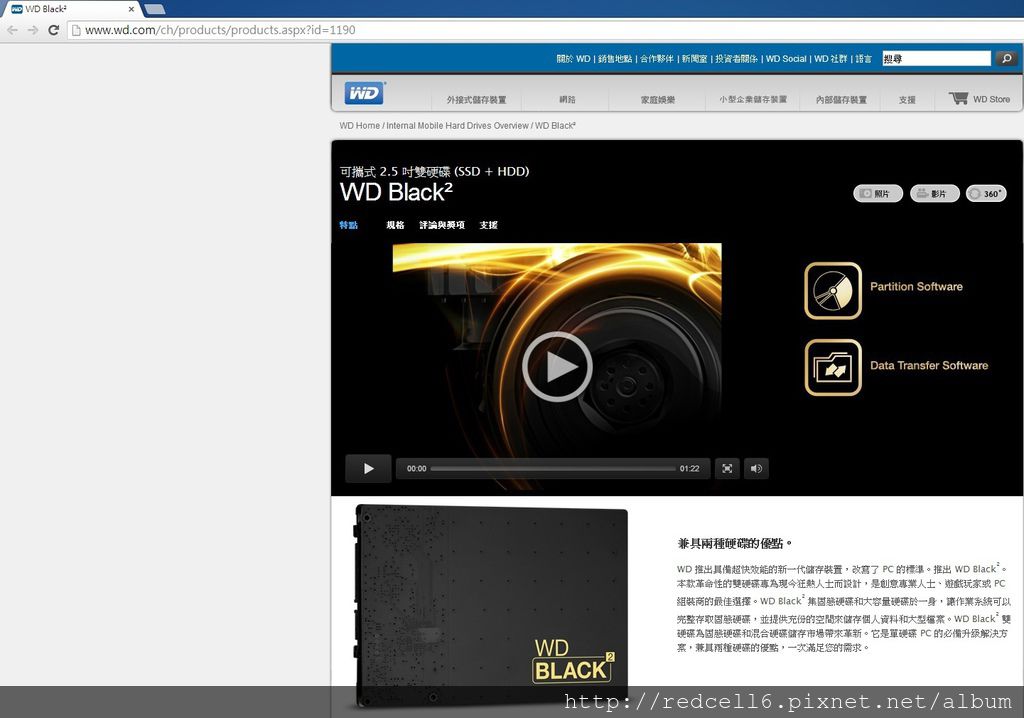Click the browser Back arrow

click(12, 30)
